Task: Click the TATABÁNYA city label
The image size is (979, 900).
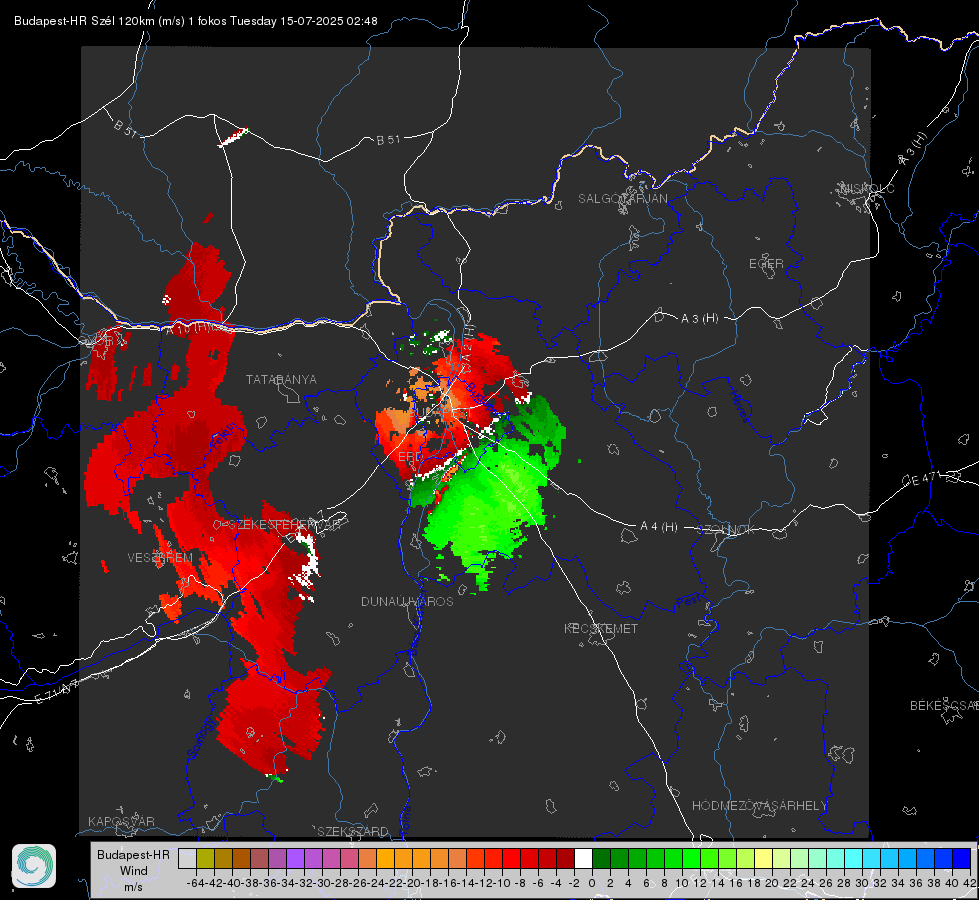Action: 281,379
